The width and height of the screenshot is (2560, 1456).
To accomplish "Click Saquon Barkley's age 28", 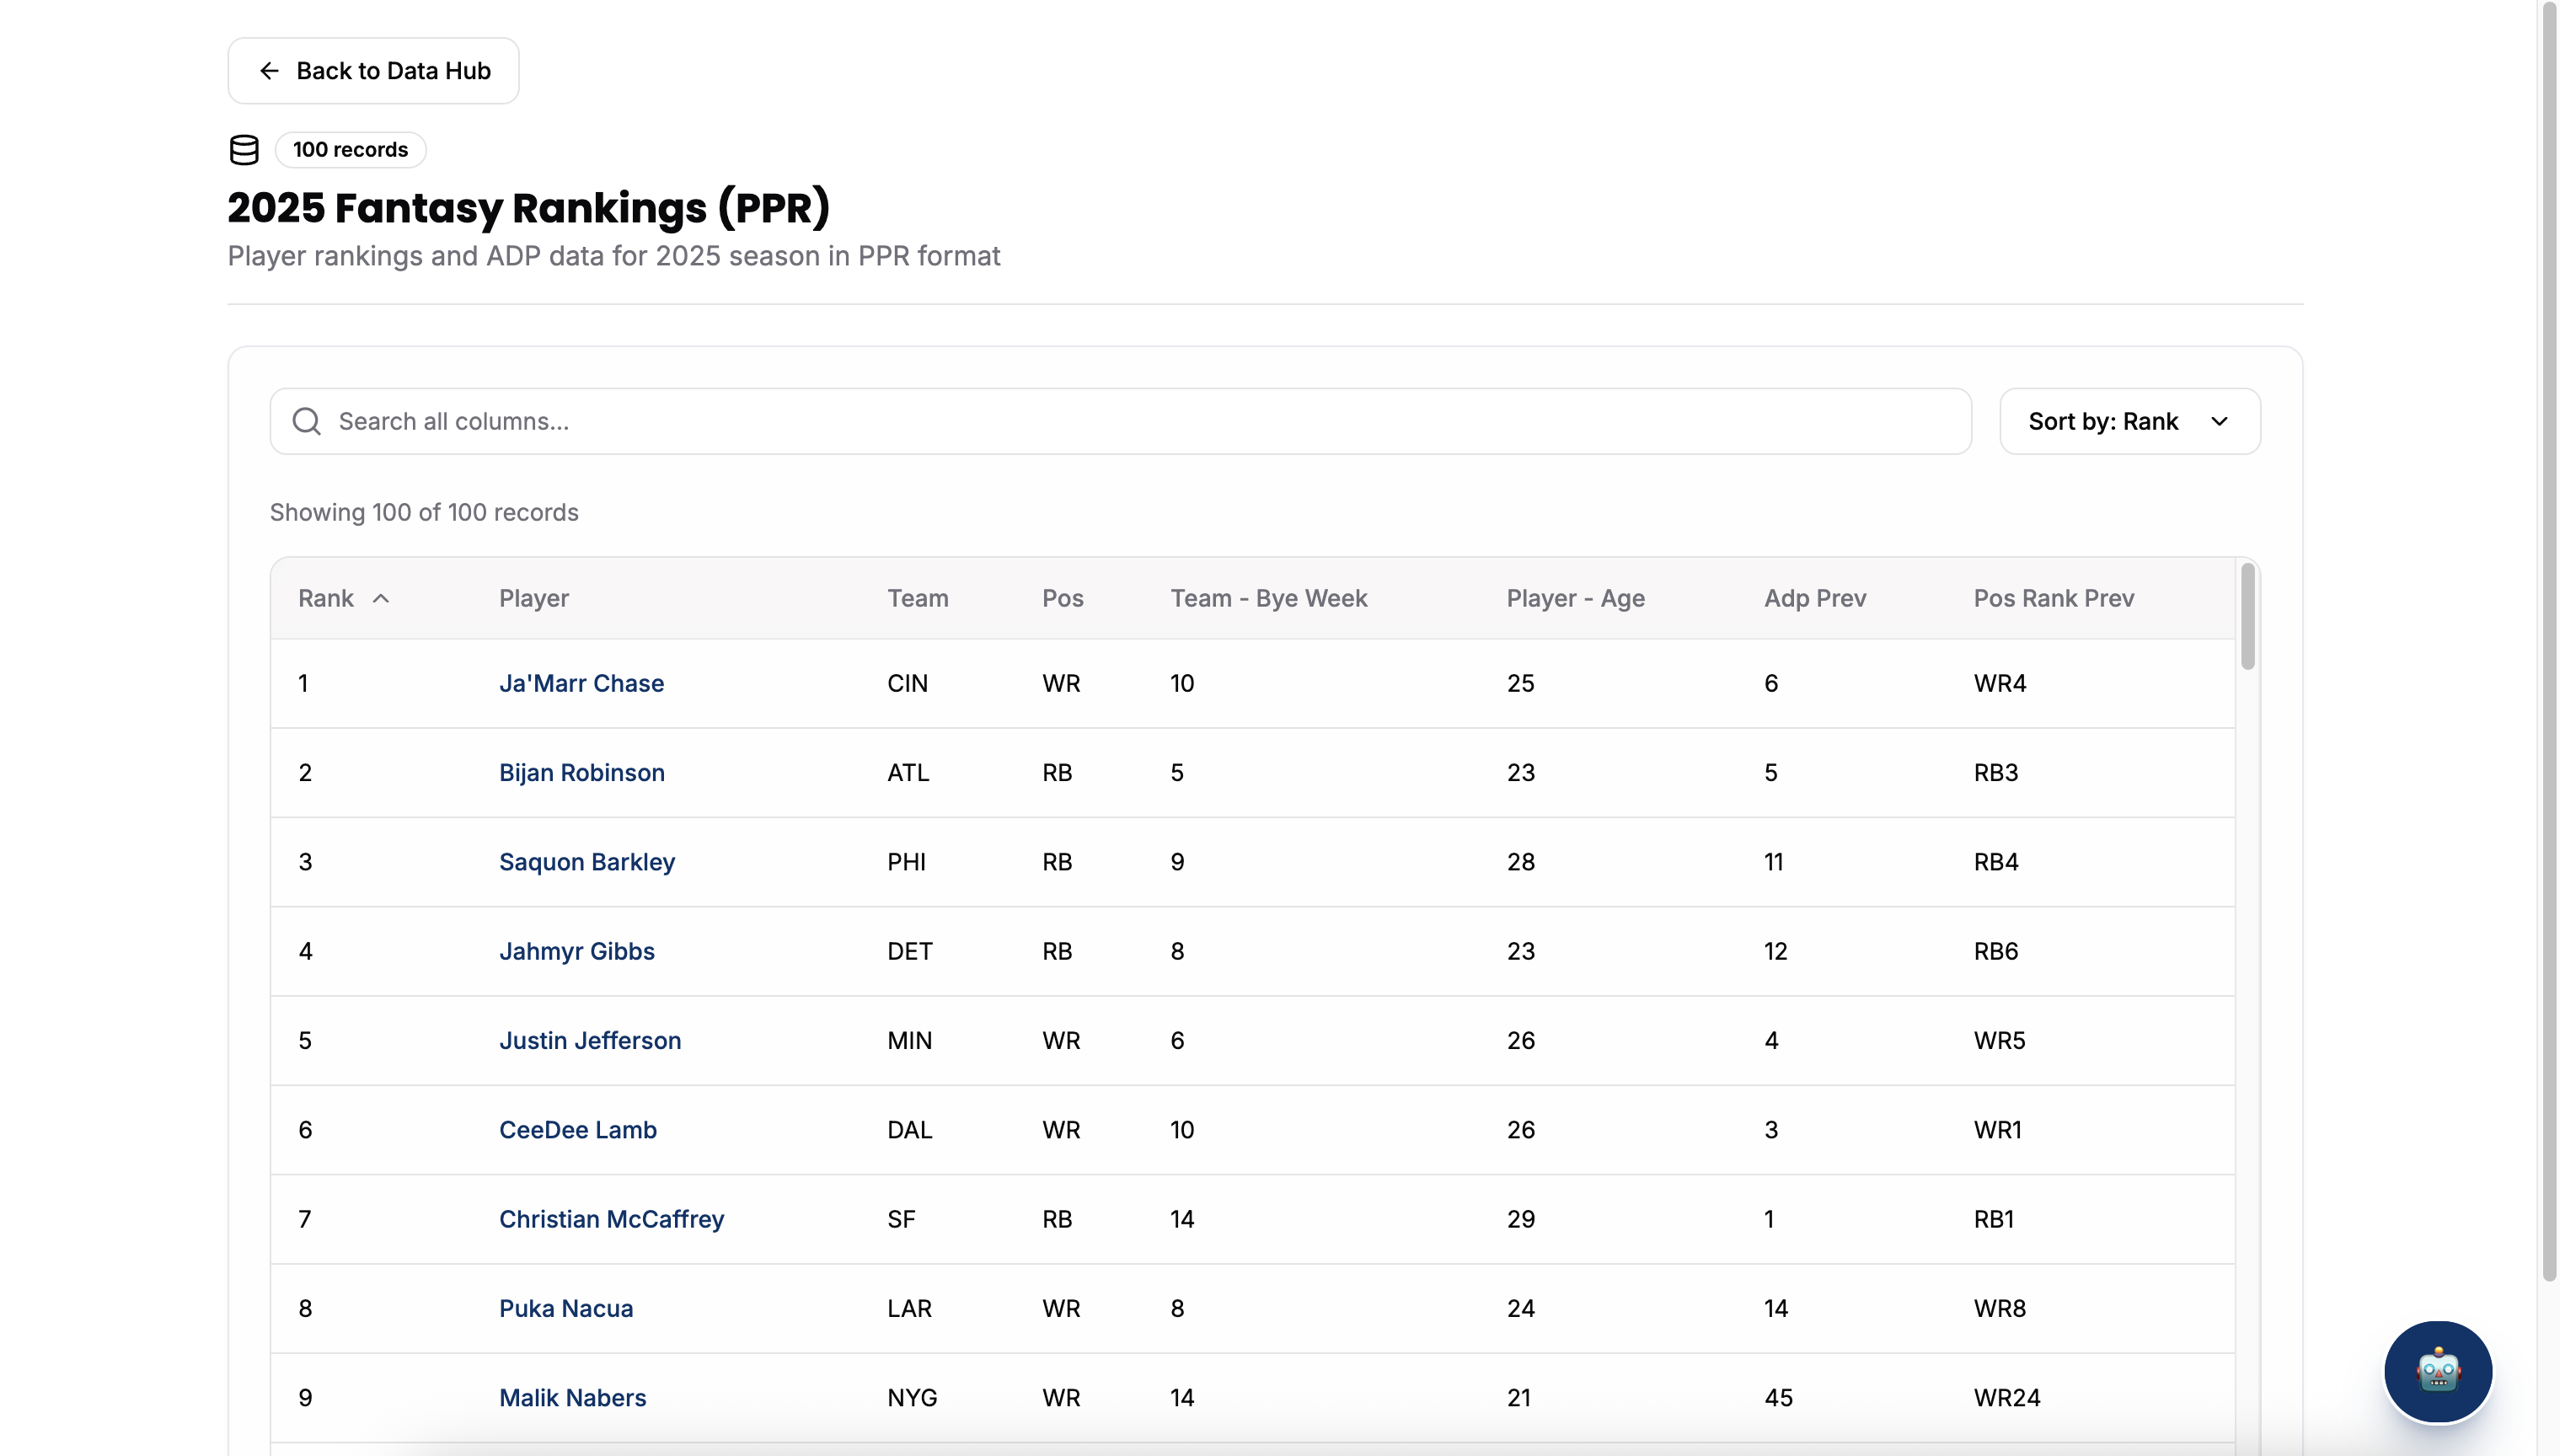I will coord(1521,861).
